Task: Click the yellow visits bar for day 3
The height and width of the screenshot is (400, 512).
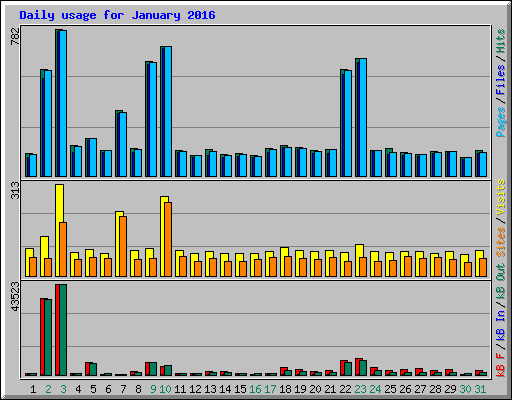Action: click(x=58, y=230)
